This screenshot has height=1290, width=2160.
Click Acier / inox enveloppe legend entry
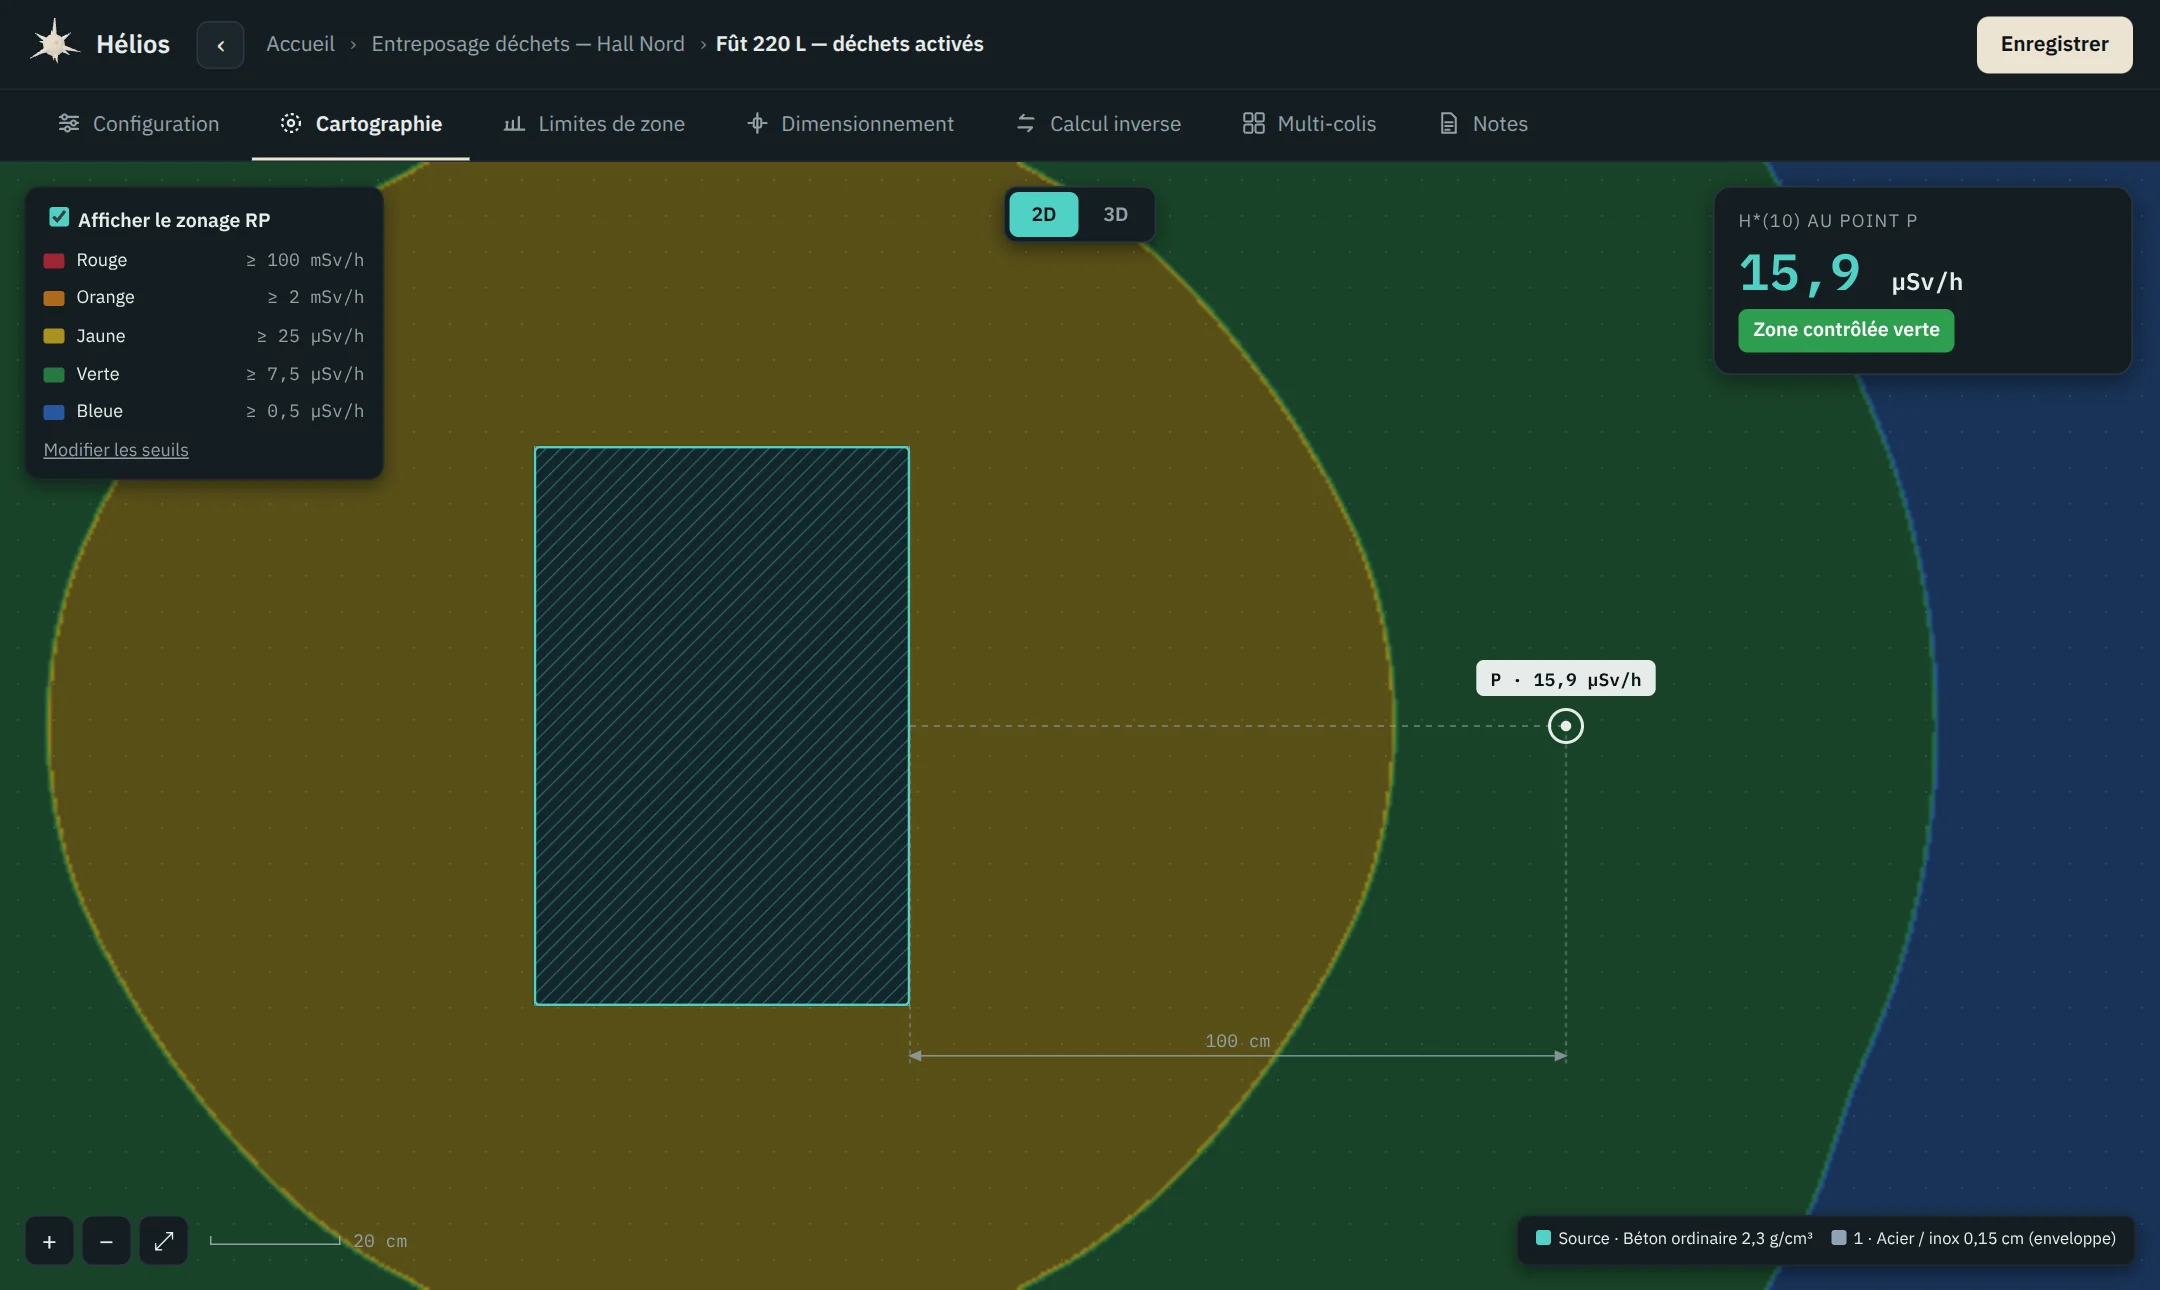pyautogui.click(x=1973, y=1238)
